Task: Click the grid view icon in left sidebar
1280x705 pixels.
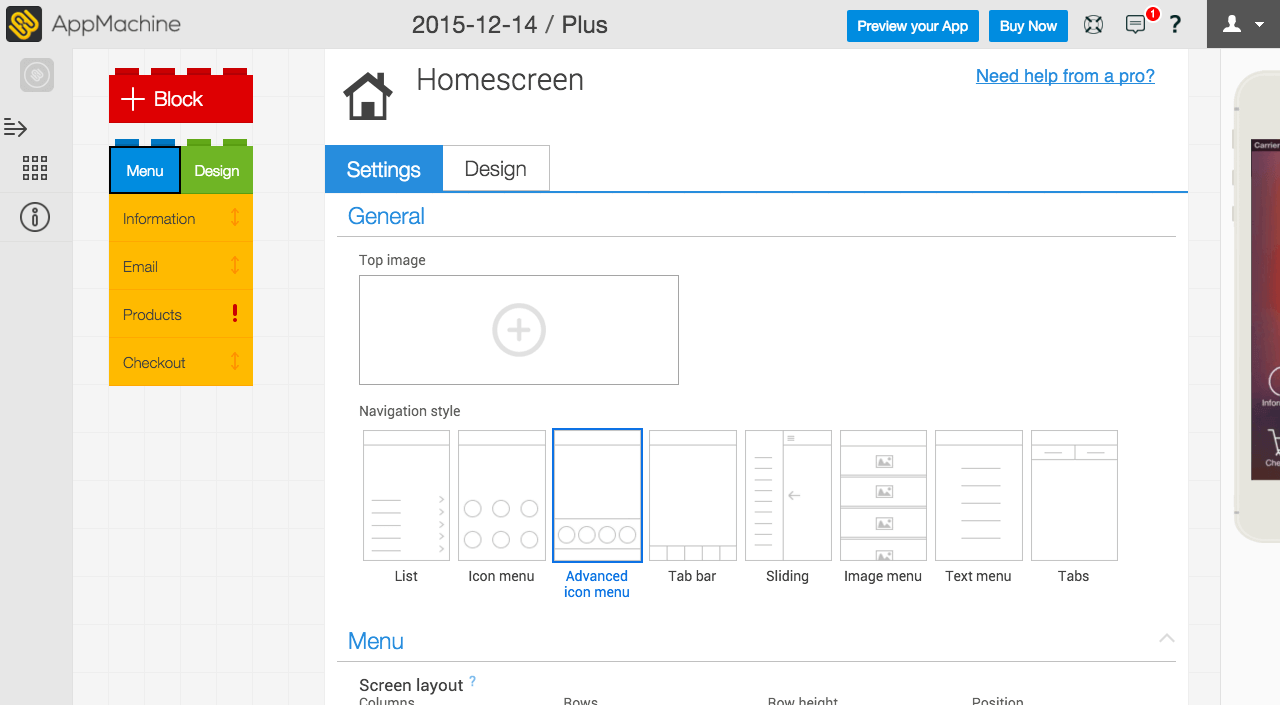Action: click(35, 168)
